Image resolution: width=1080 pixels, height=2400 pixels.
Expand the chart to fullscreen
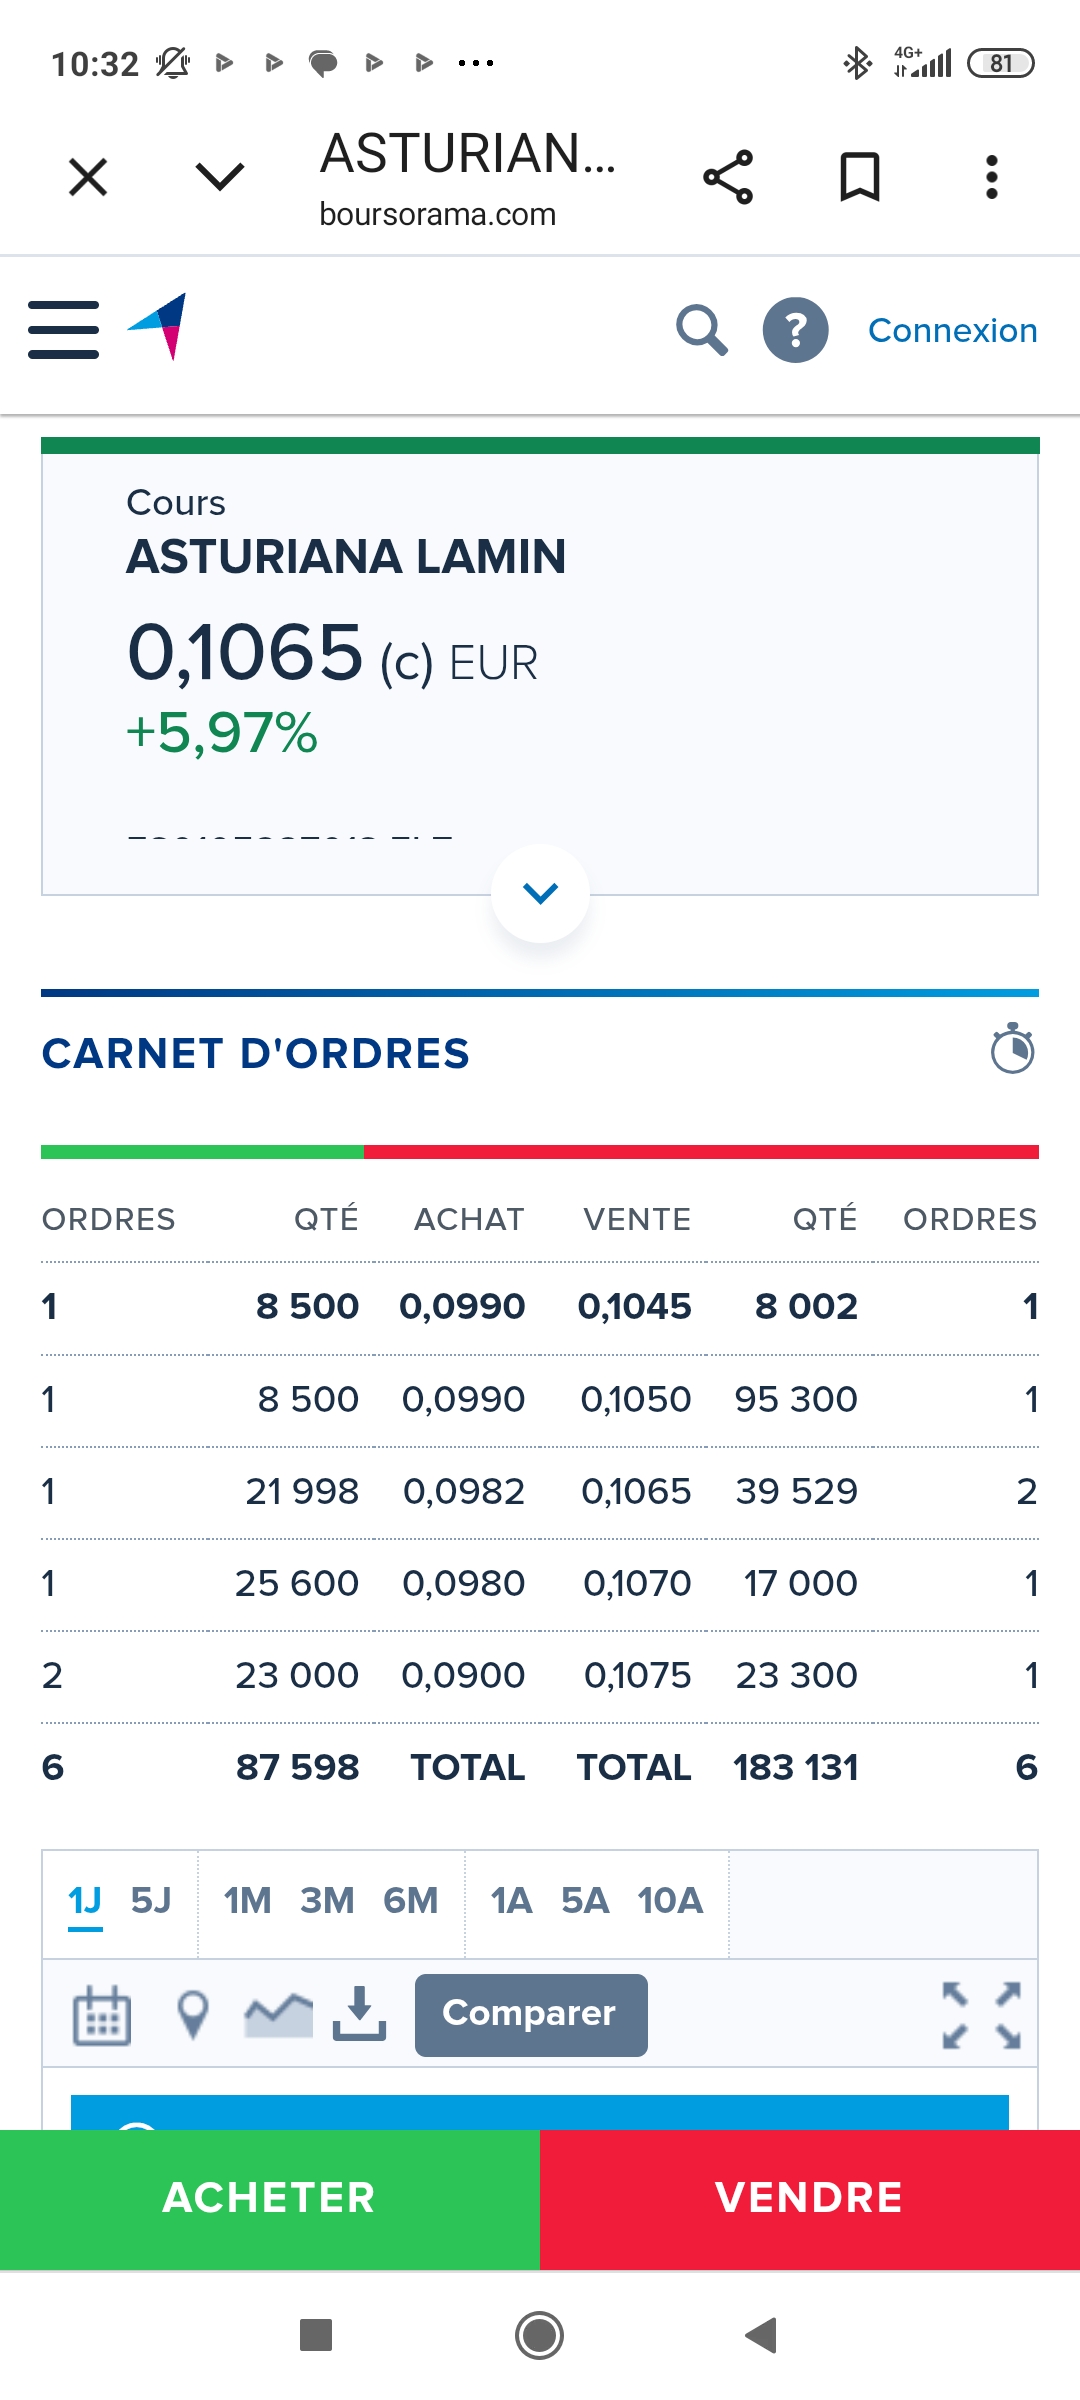(982, 2015)
